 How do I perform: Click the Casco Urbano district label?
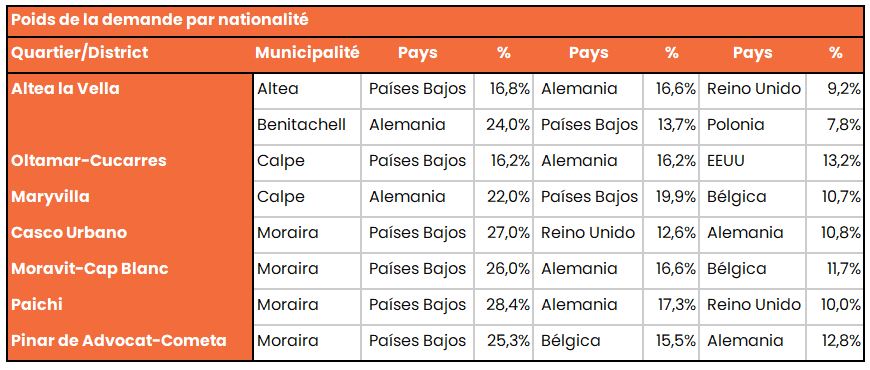click(69, 232)
